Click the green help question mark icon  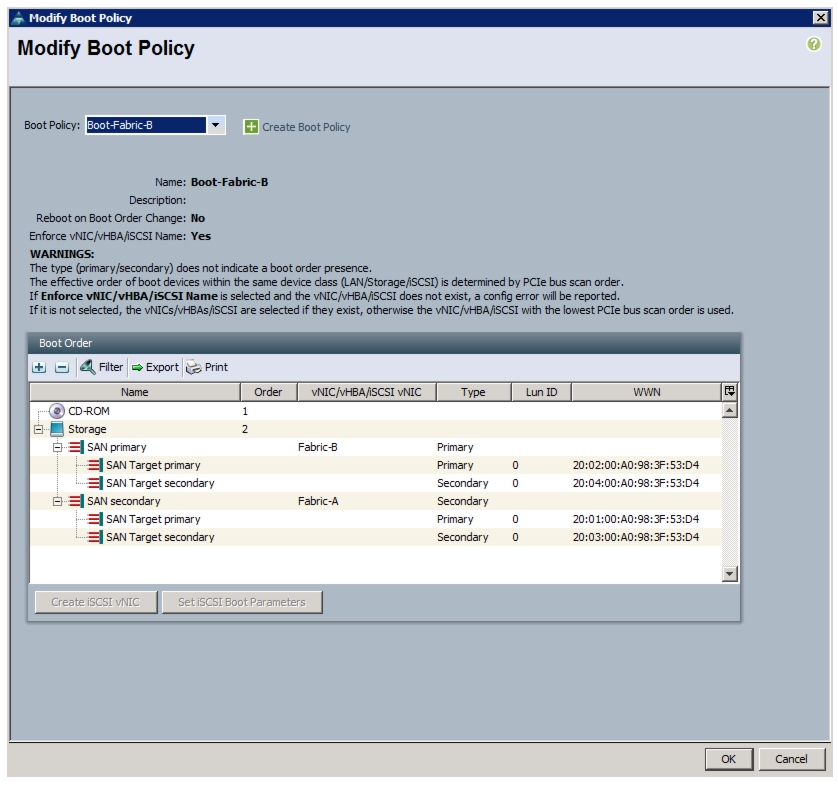(x=813, y=44)
